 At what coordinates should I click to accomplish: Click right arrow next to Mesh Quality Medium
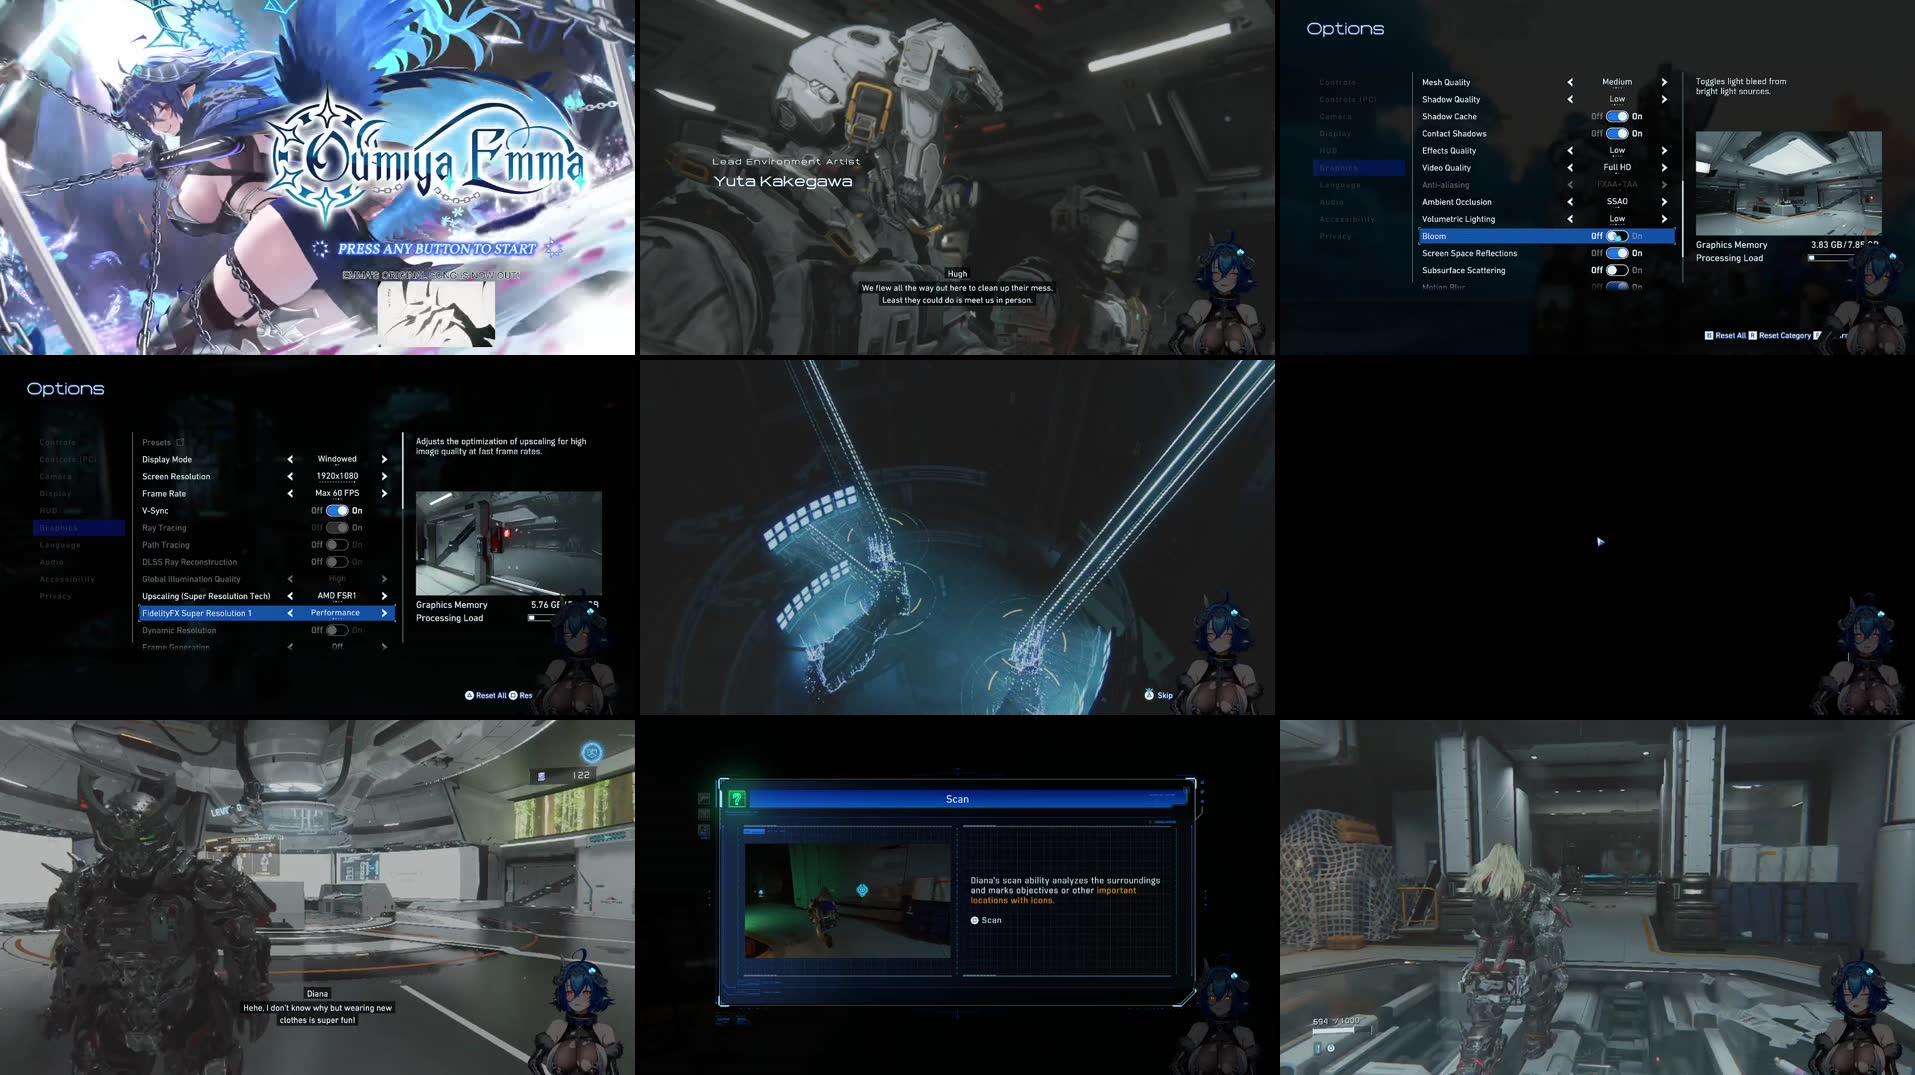tap(1664, 83)
